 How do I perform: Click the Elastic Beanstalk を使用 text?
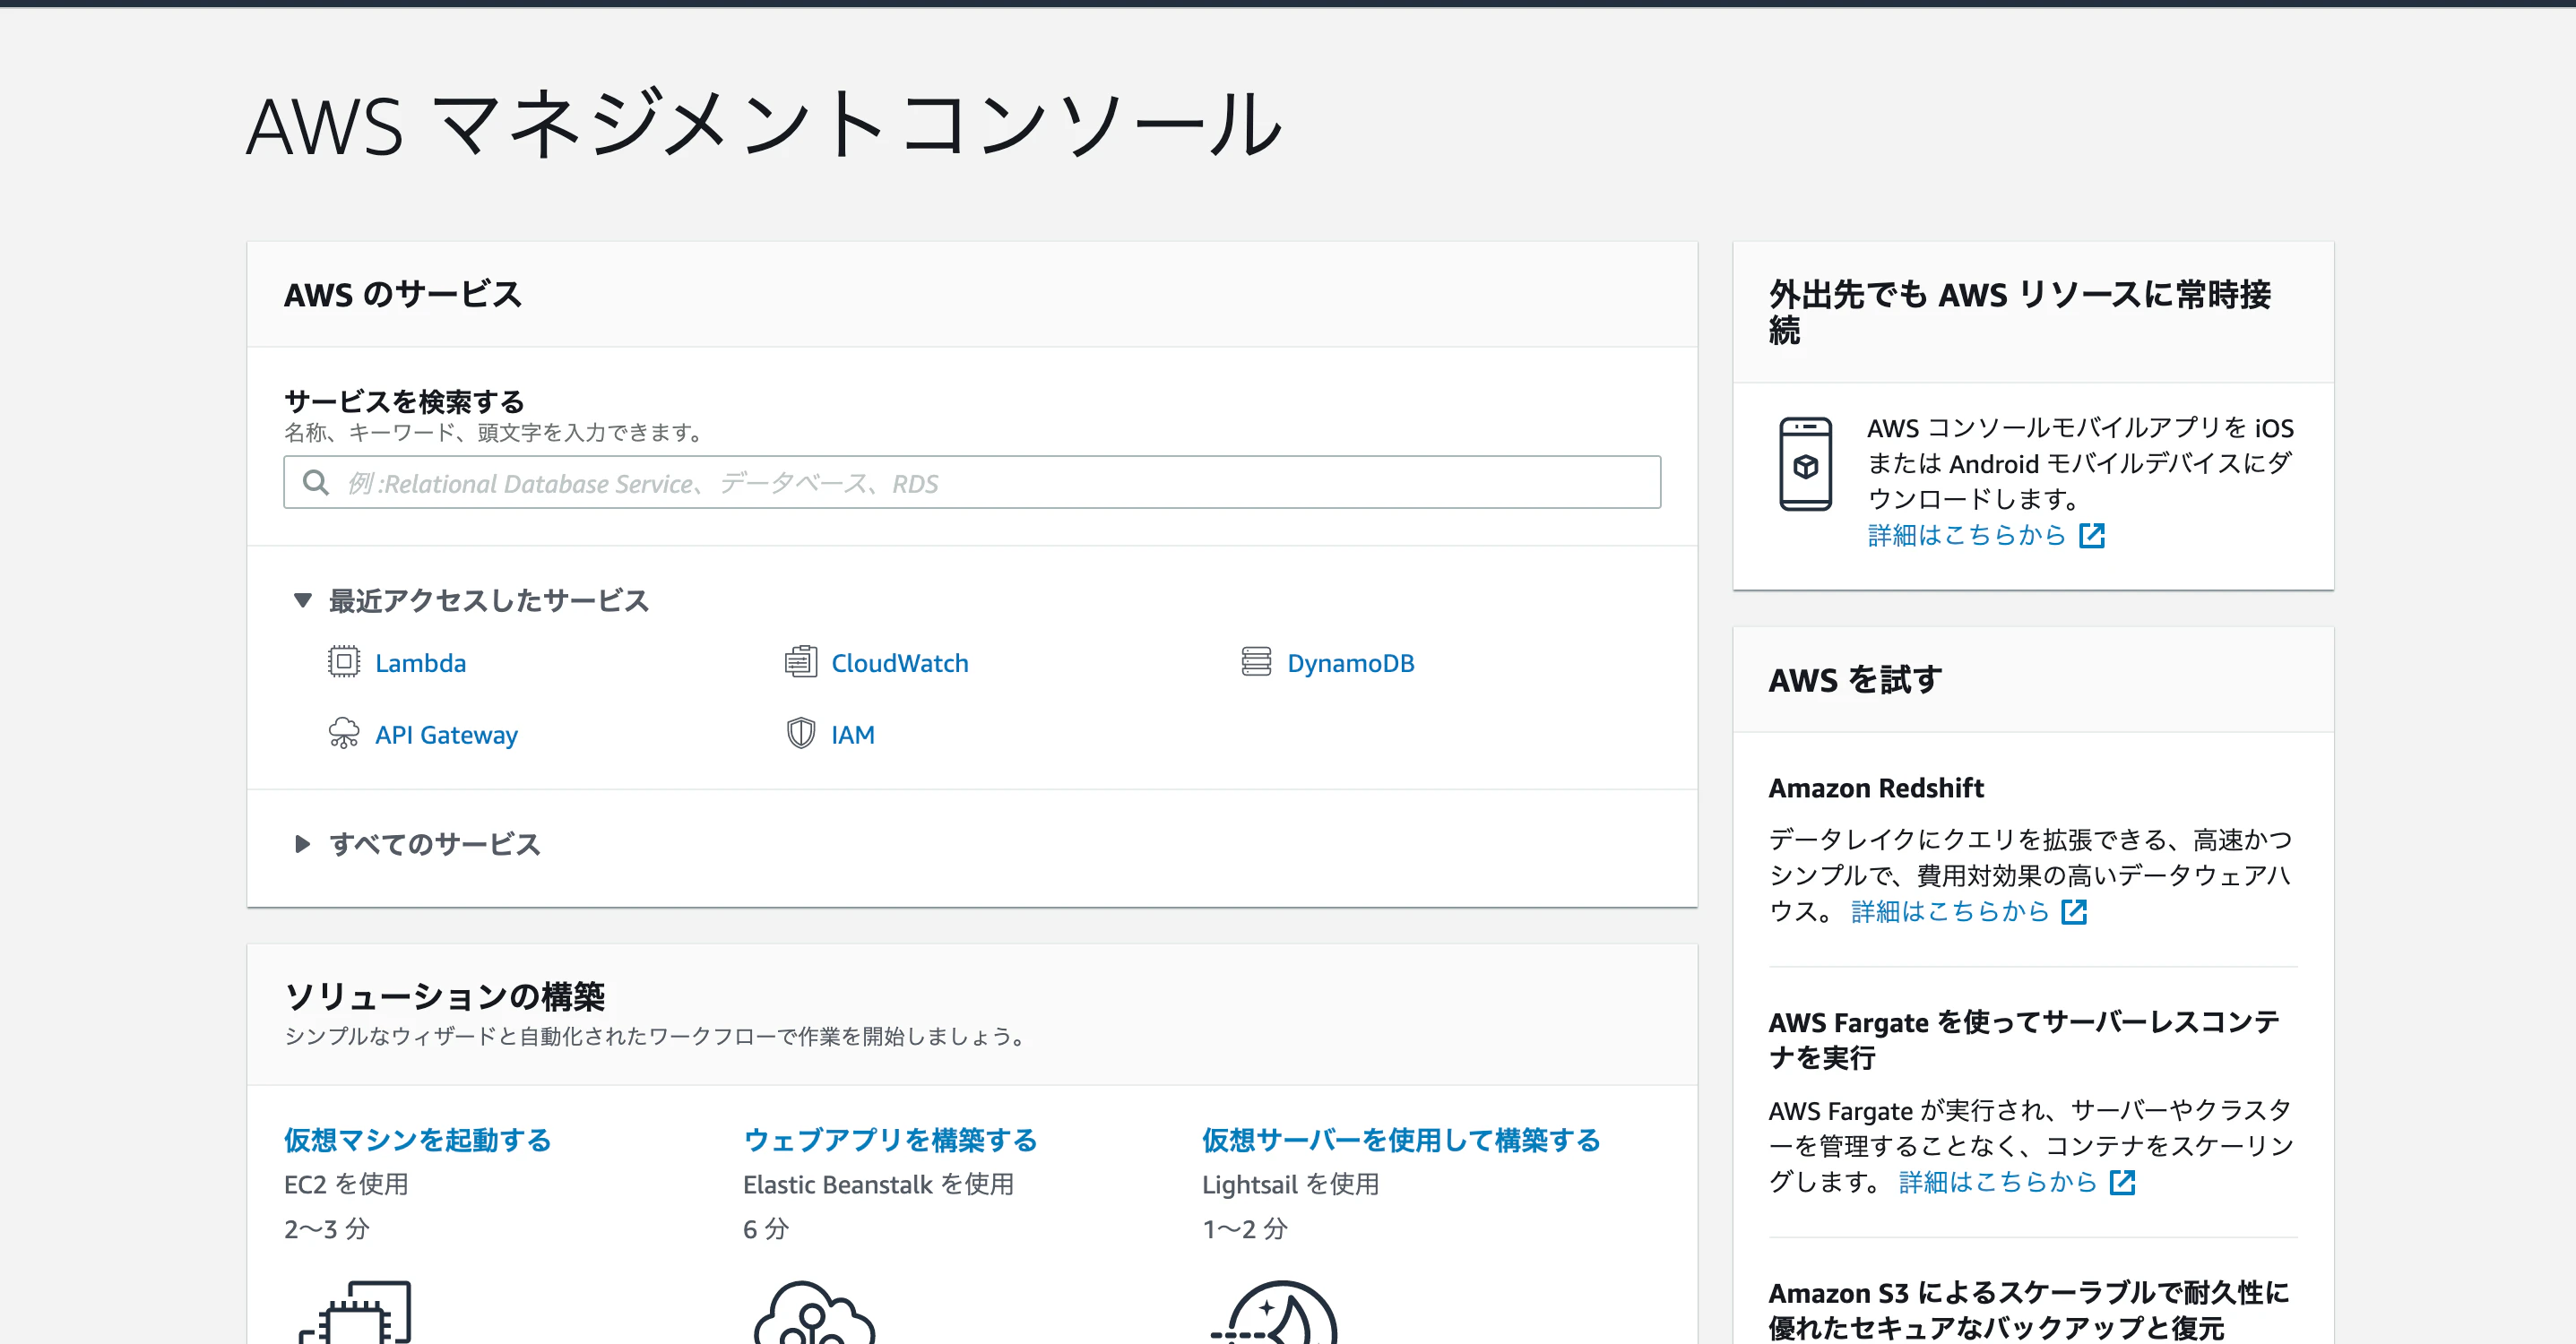click(x=878, y=1185)
